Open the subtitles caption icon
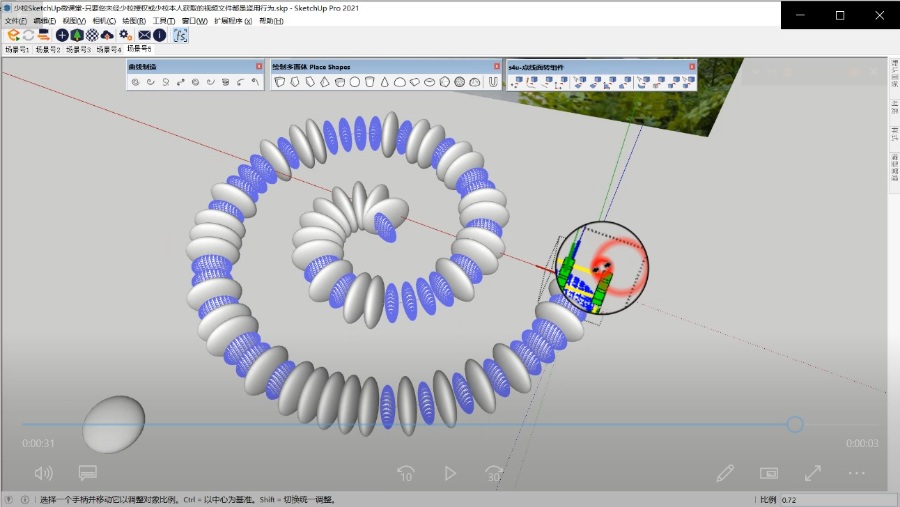Image resolution: width=900 pixels, height=507 pixels. 87,473
